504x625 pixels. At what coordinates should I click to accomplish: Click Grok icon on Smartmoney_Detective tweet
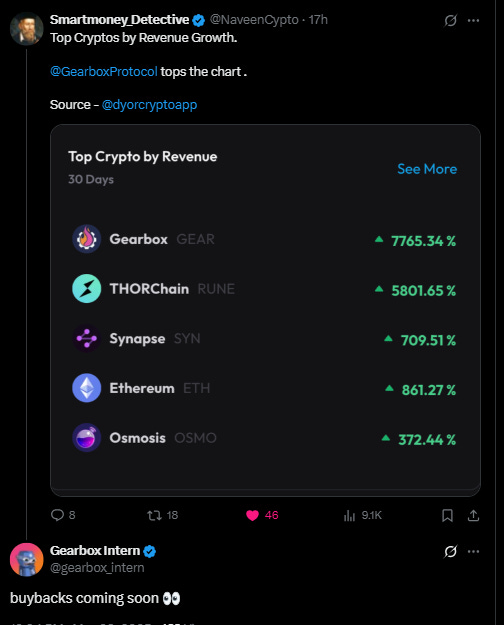pos(451,20)
